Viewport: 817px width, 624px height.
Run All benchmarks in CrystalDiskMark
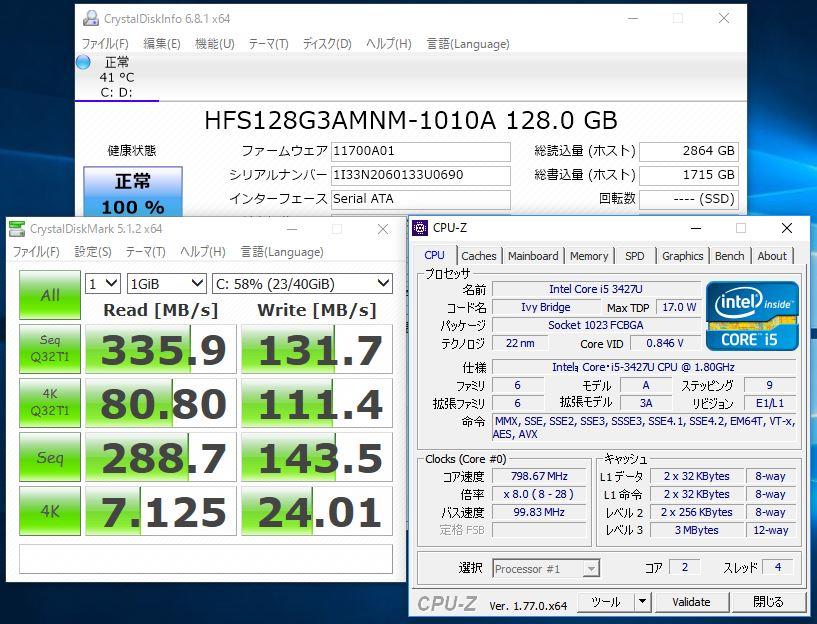50,295
